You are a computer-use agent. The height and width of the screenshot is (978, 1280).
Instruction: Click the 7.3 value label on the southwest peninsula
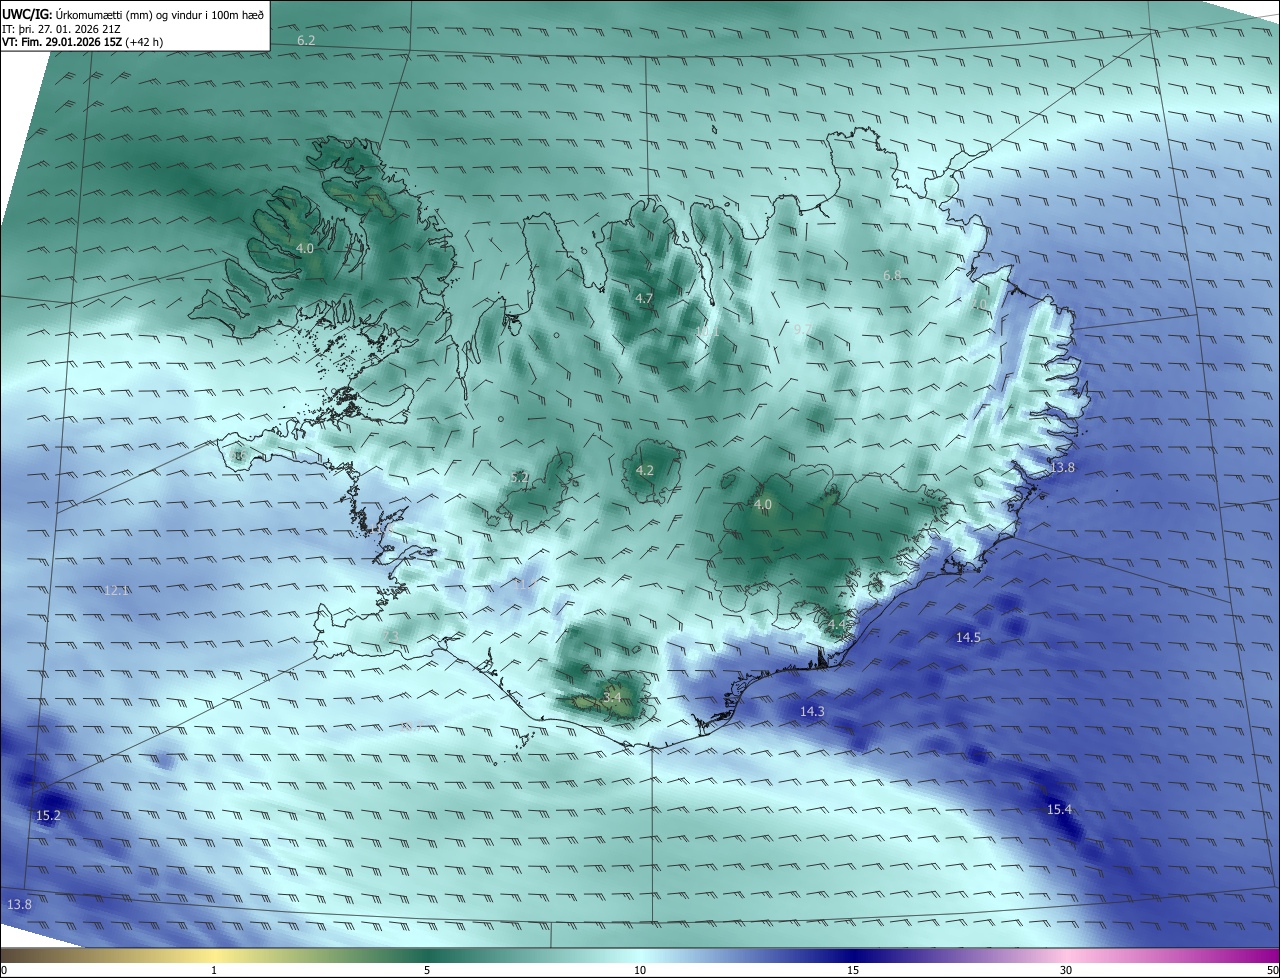[391, 636]
